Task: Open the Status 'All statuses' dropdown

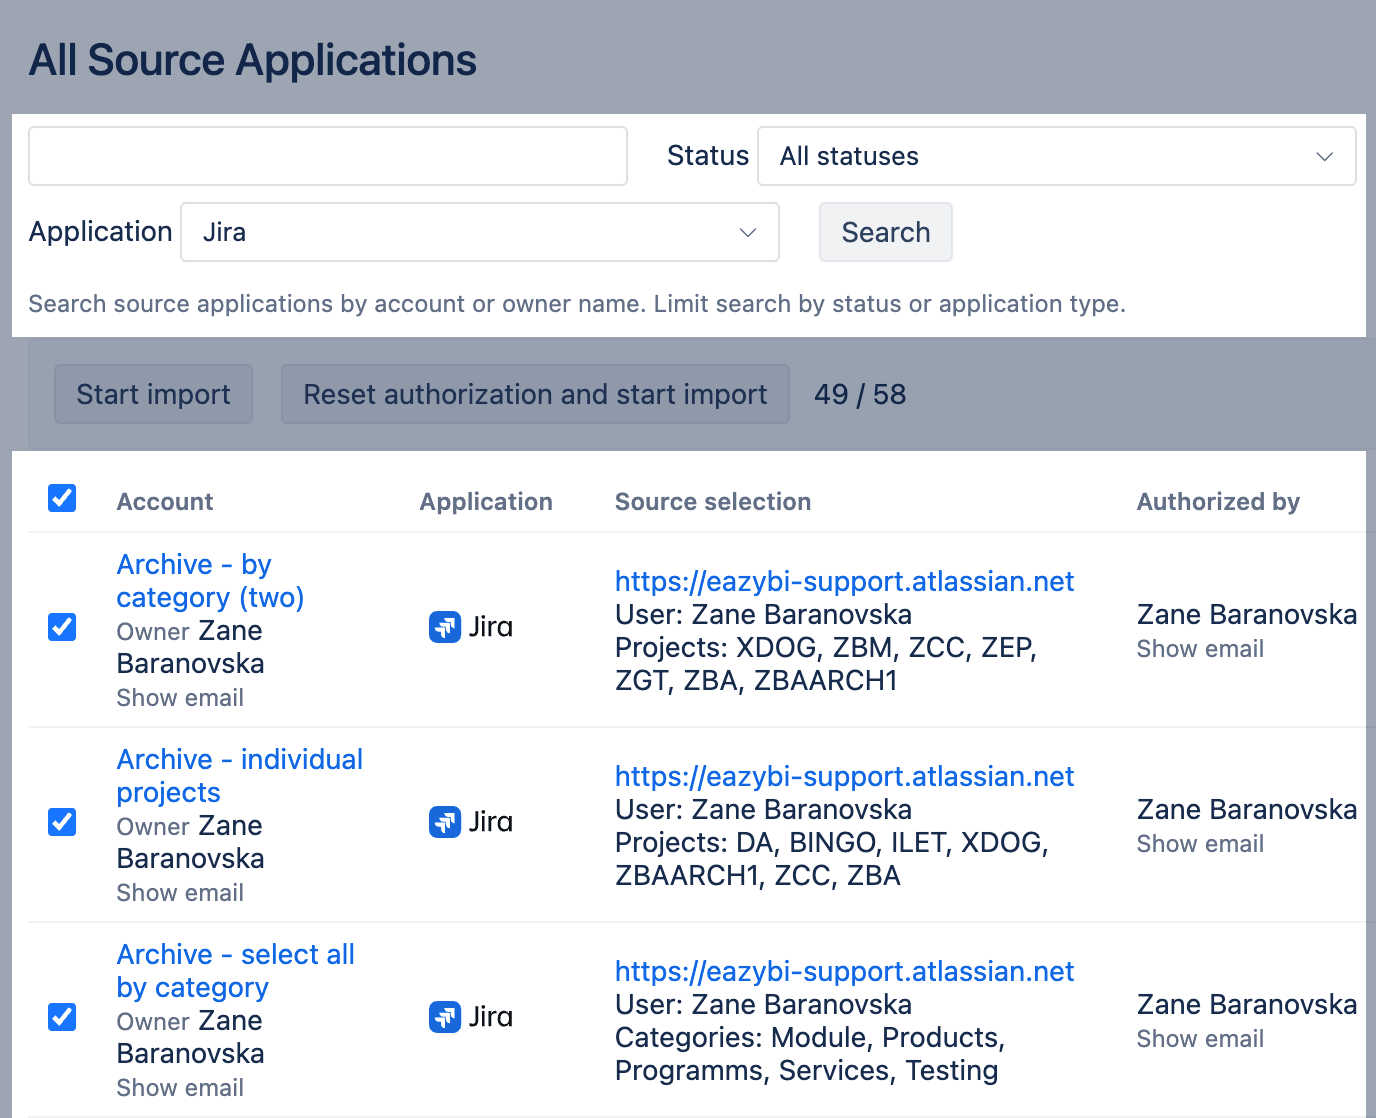Action: pyautogui.click(x=1057, y=156)
